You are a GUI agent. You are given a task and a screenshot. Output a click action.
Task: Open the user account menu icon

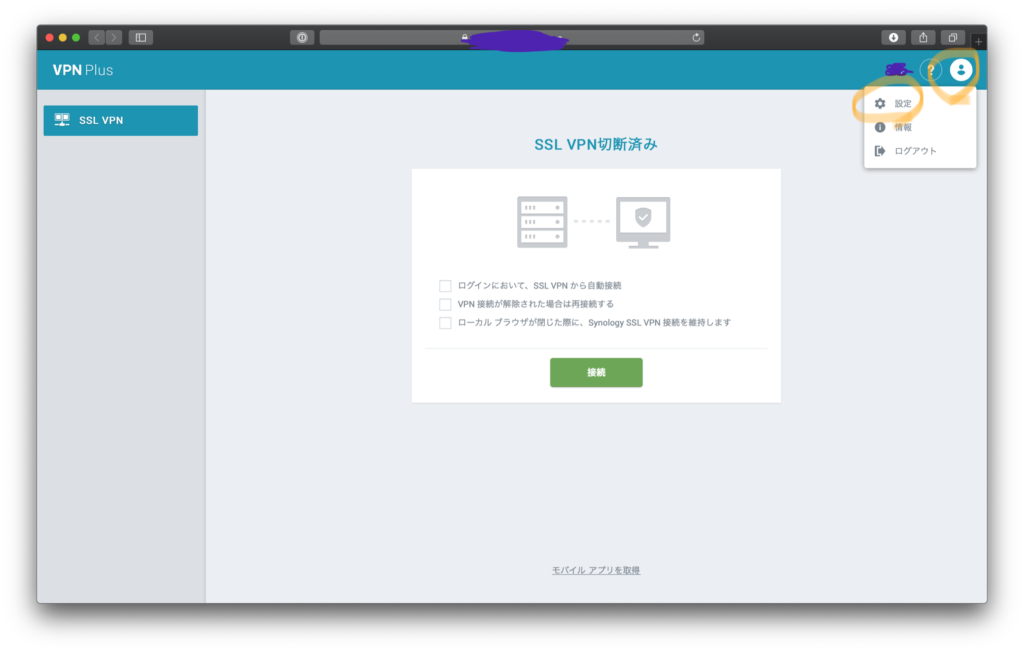961,70
